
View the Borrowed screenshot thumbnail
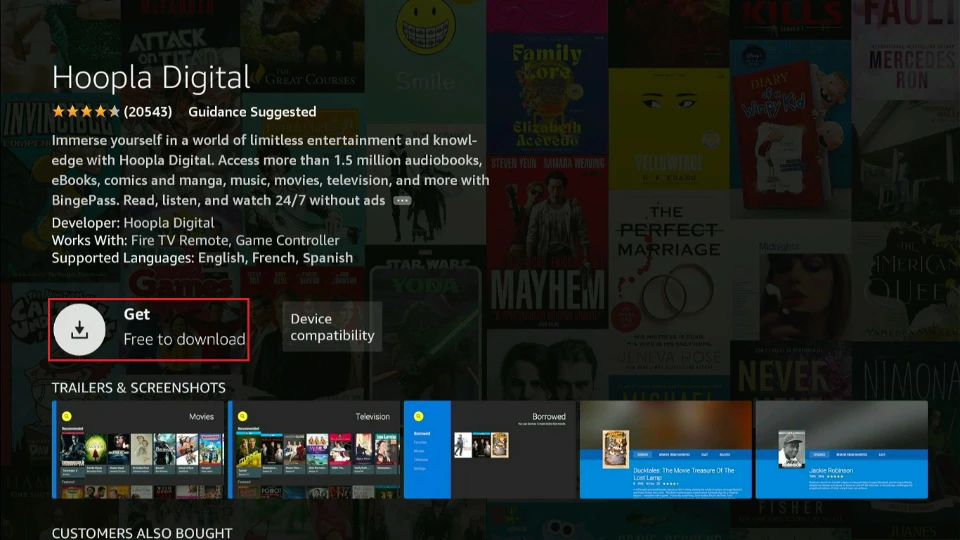tap(490, 450)
